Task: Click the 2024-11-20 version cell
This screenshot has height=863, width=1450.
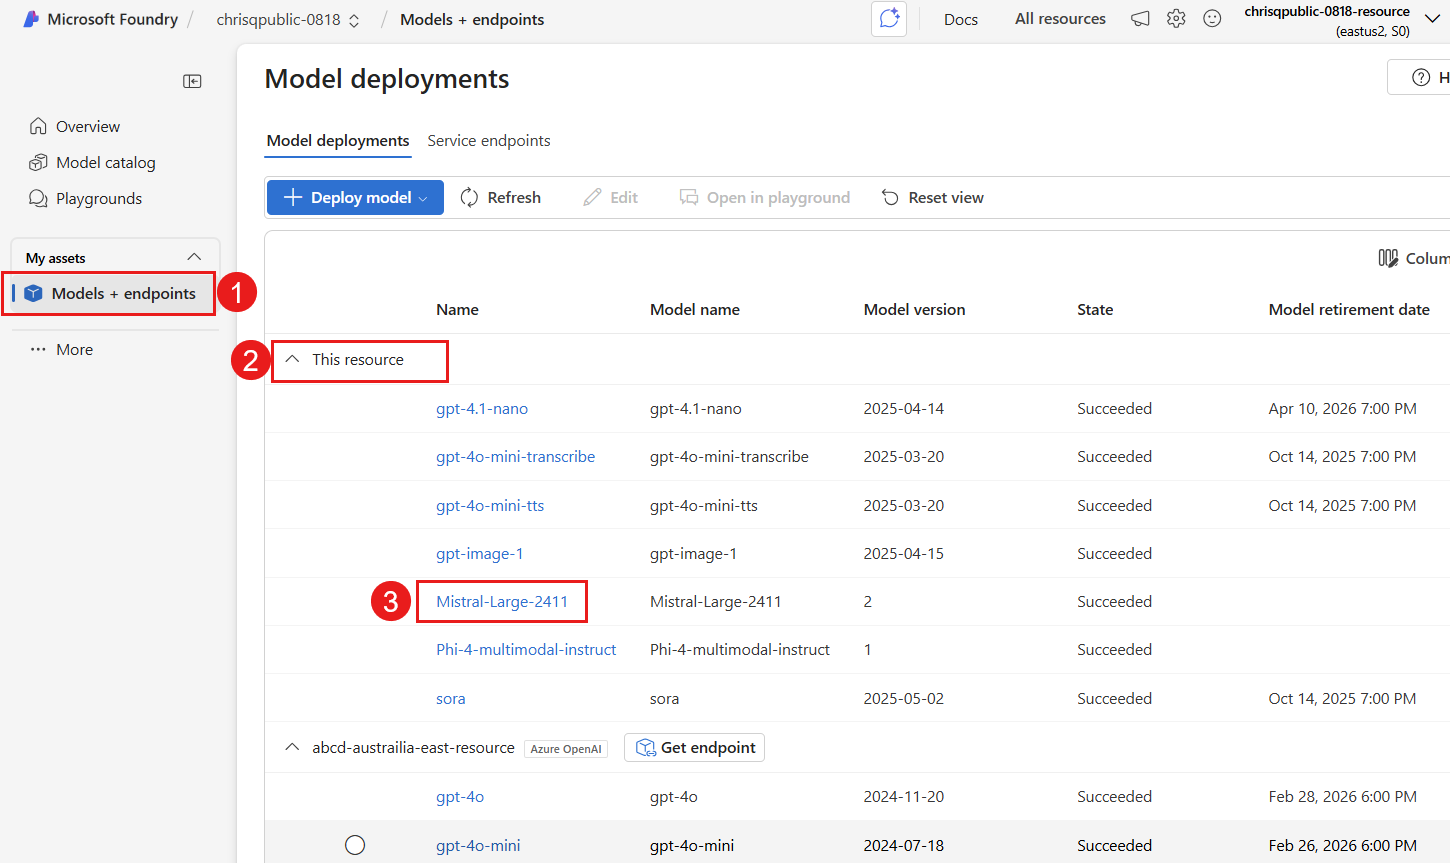Action: point(903,796)
